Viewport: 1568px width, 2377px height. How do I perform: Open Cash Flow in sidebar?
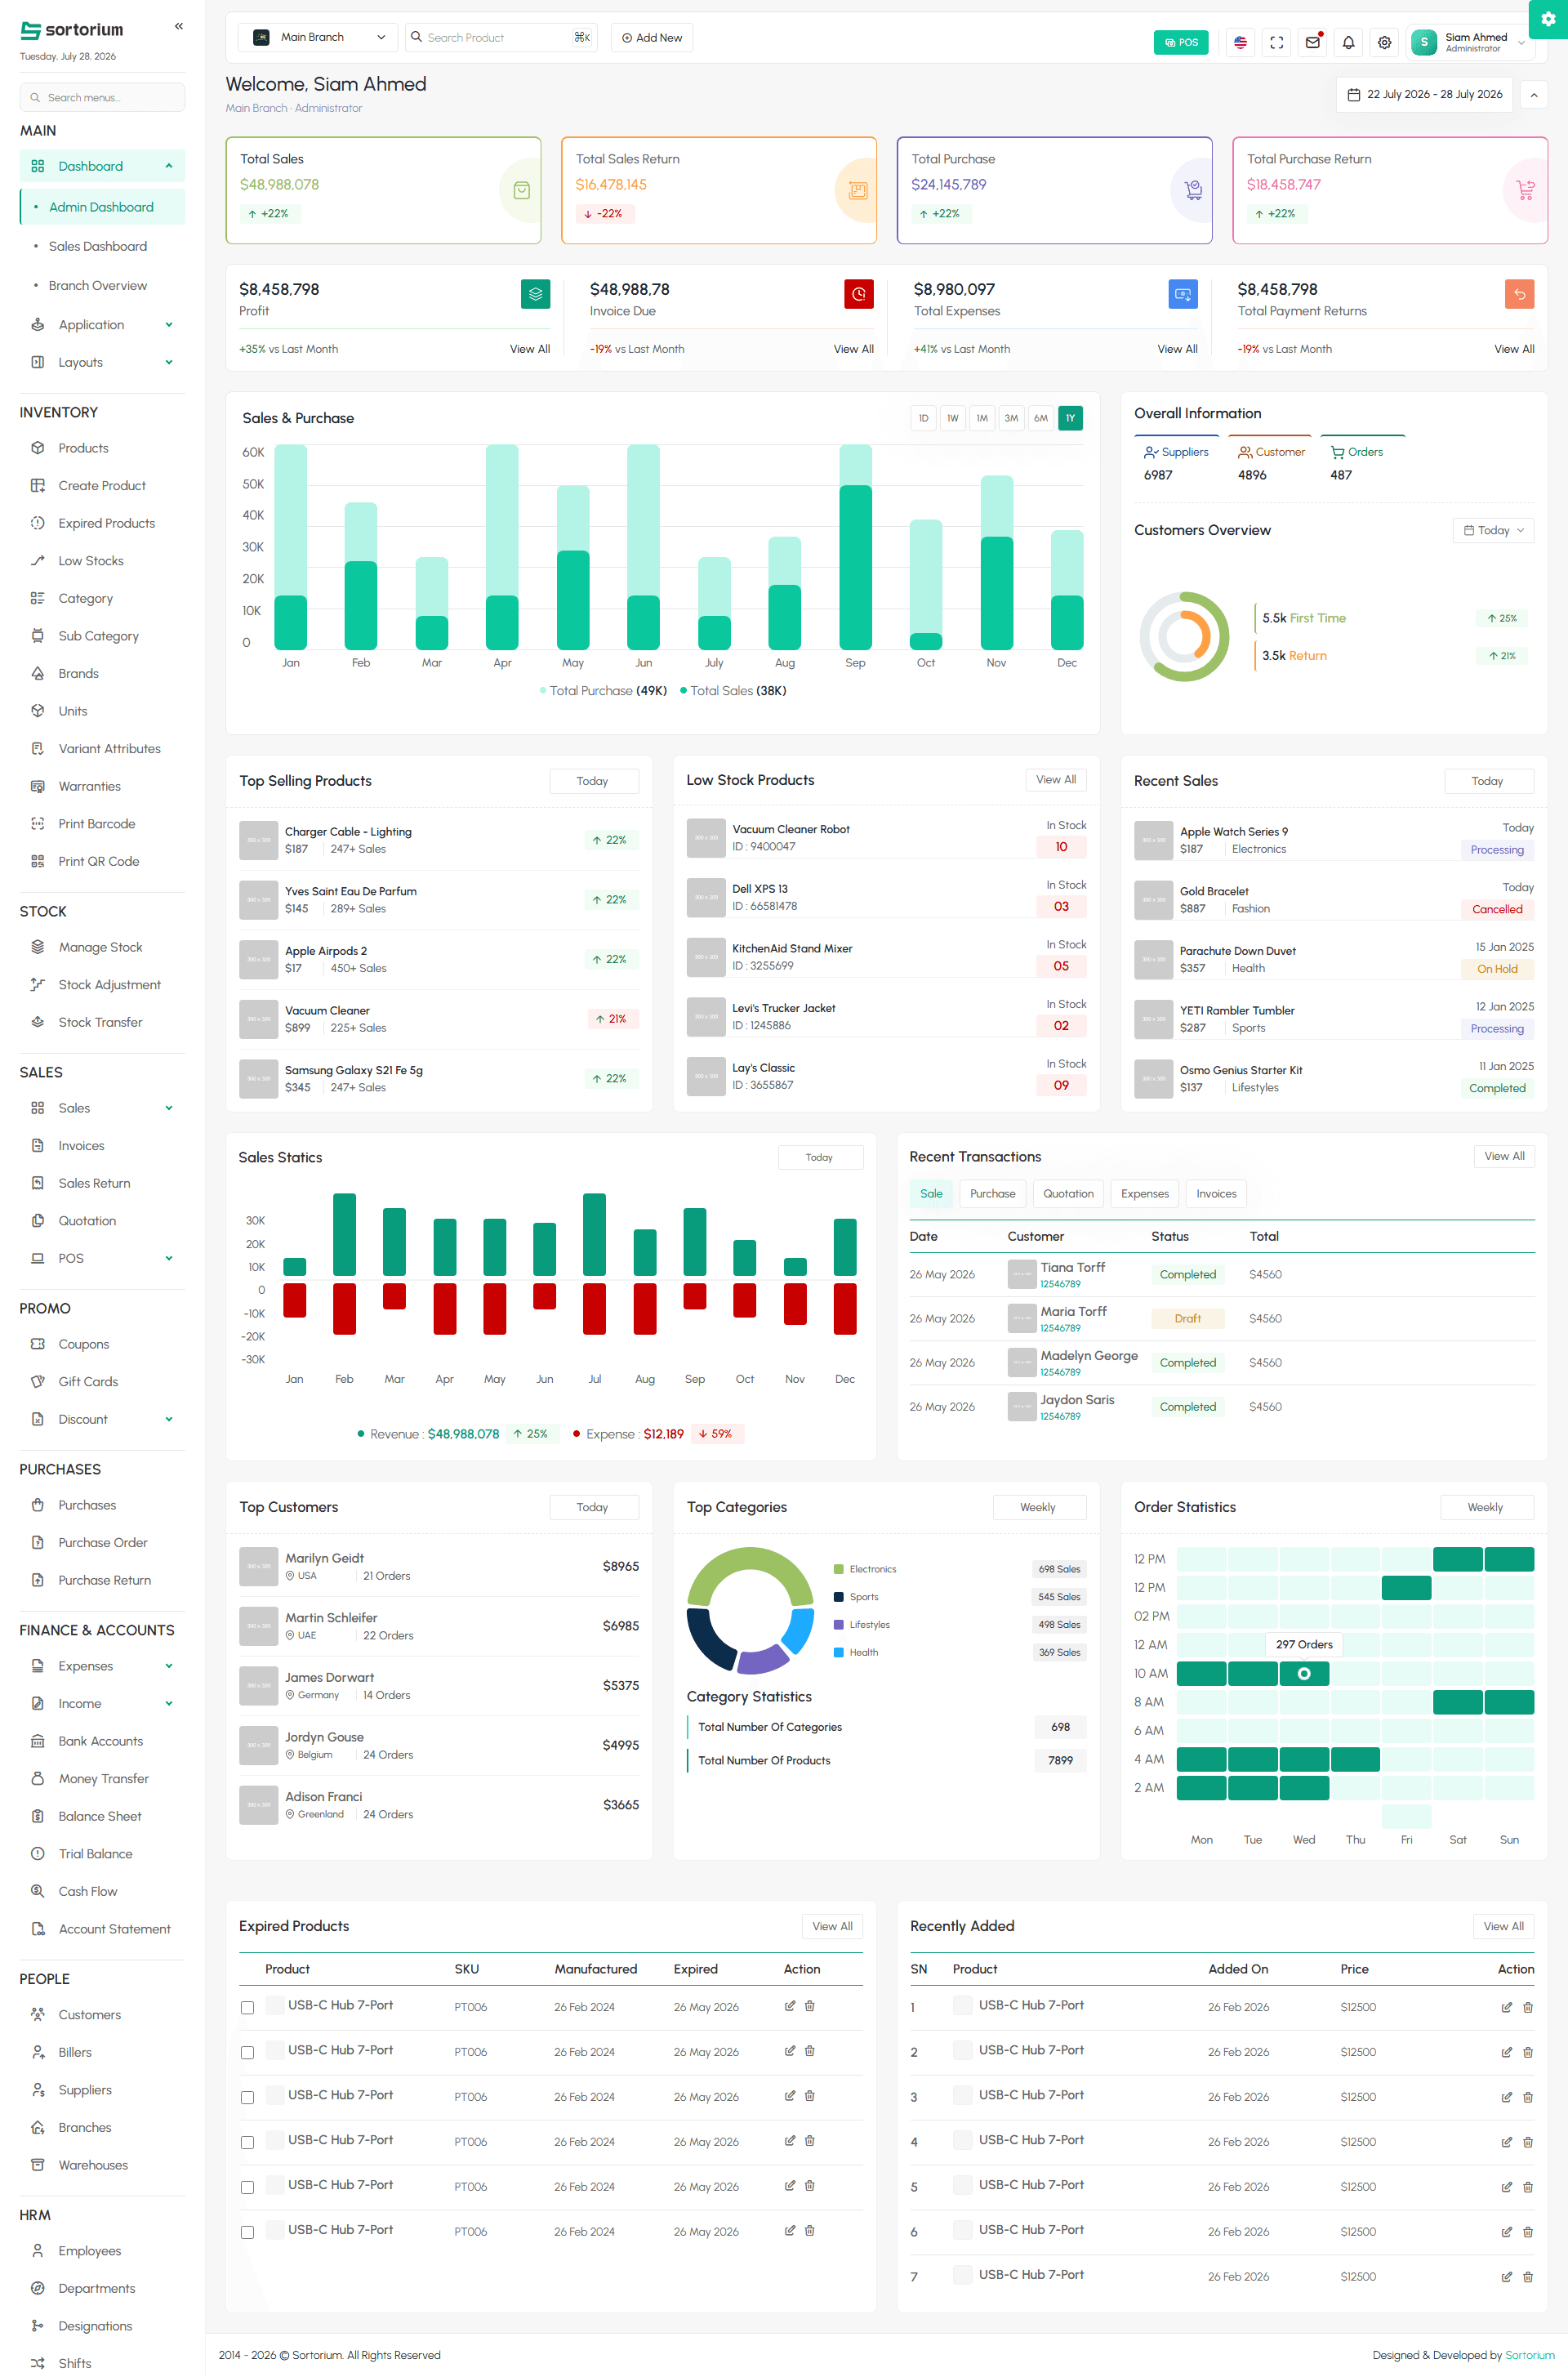click(102, 1891)
